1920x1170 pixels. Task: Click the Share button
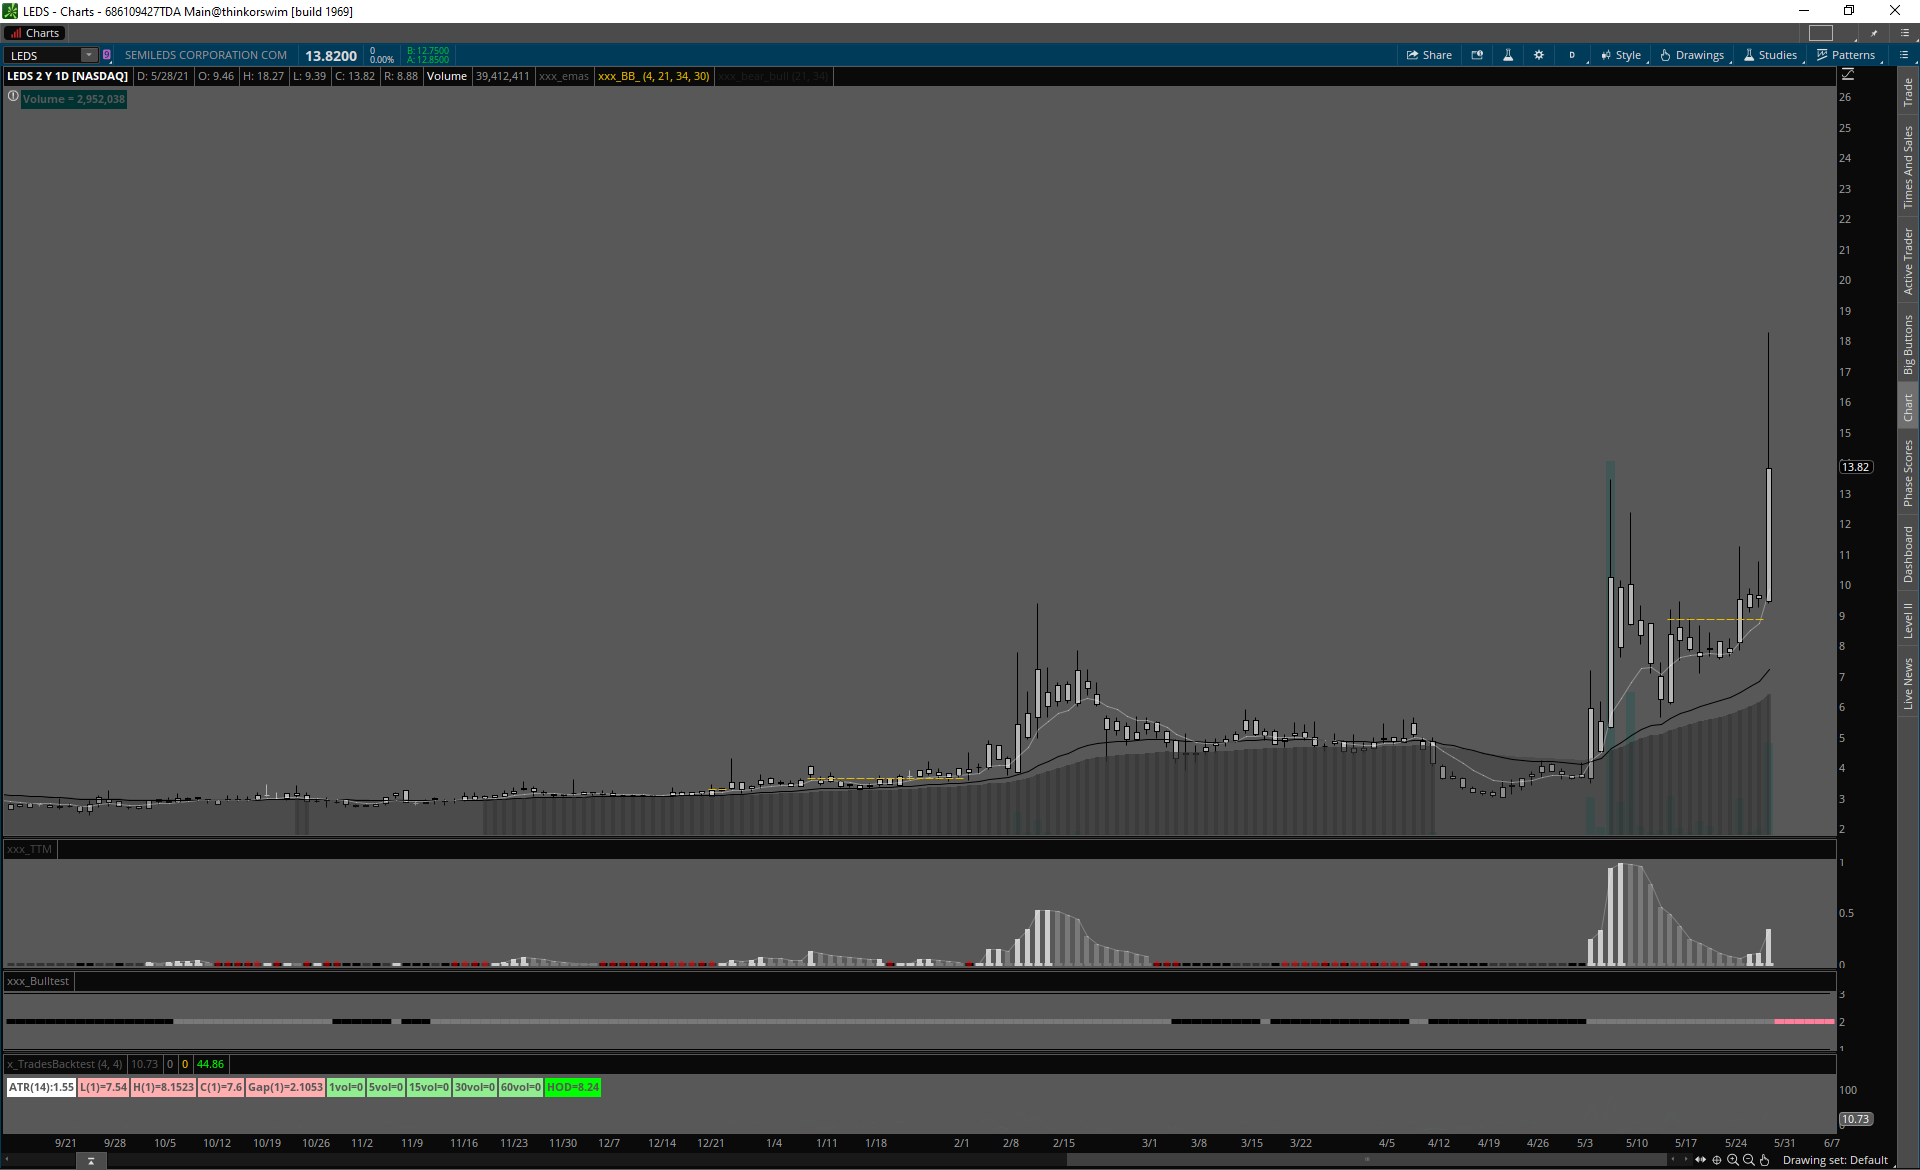point(1429,55)
